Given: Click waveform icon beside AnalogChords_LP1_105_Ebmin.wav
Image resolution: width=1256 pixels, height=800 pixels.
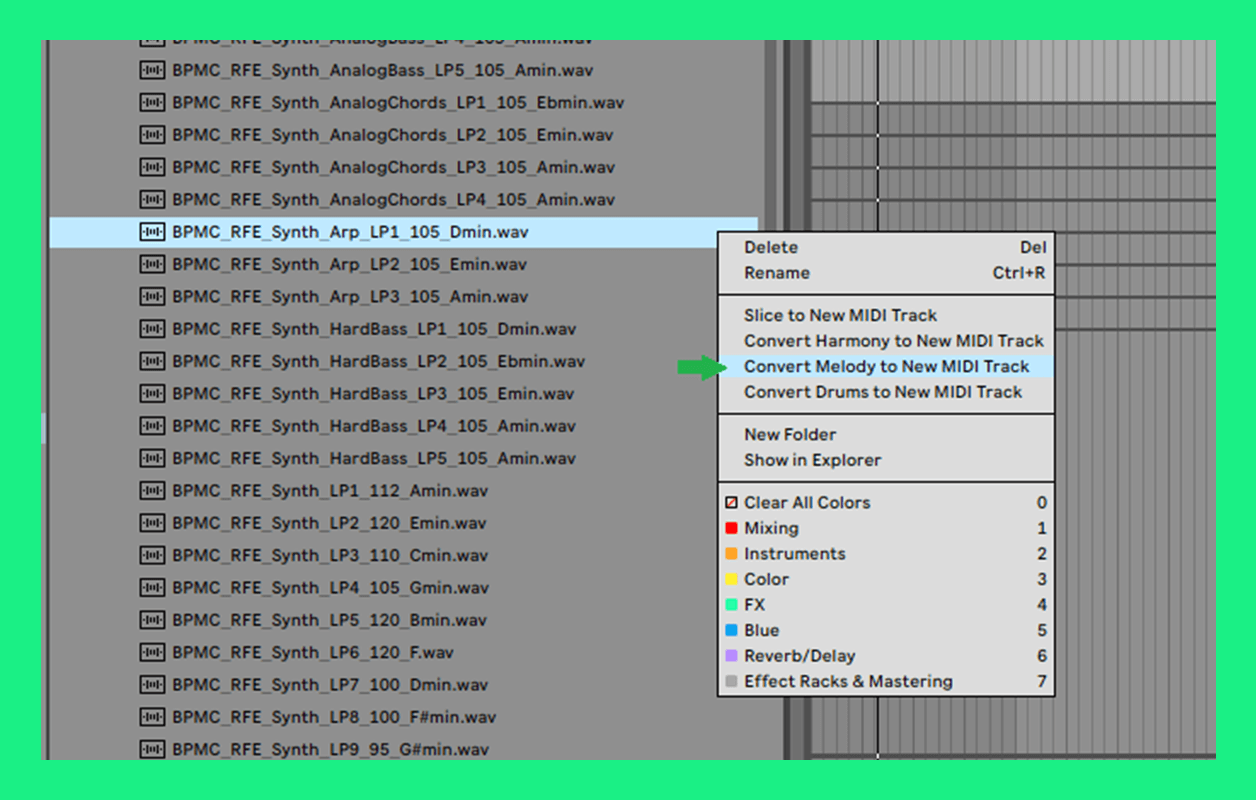Looking at the screenshot, I should tap(152, 103).
